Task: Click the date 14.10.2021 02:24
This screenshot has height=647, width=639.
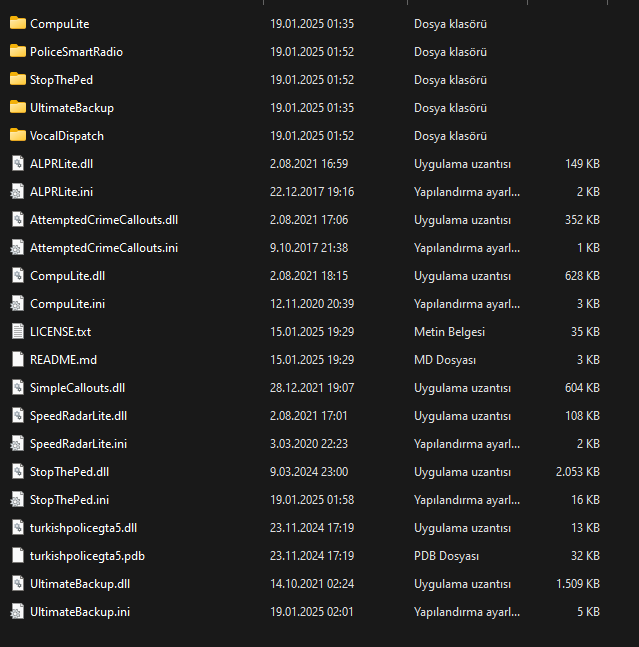Action: click(312, 583)
